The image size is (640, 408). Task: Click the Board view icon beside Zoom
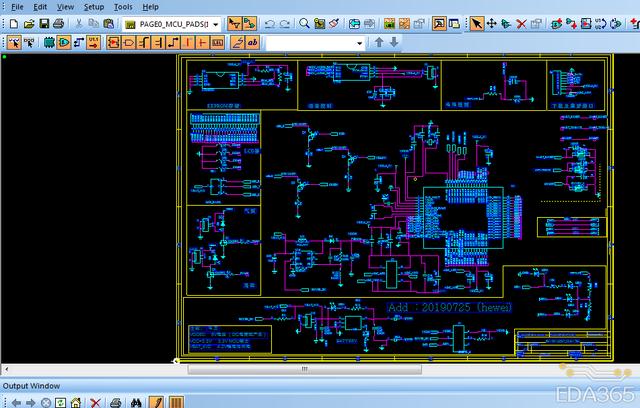pyautogui.click(x=319, y=24)
